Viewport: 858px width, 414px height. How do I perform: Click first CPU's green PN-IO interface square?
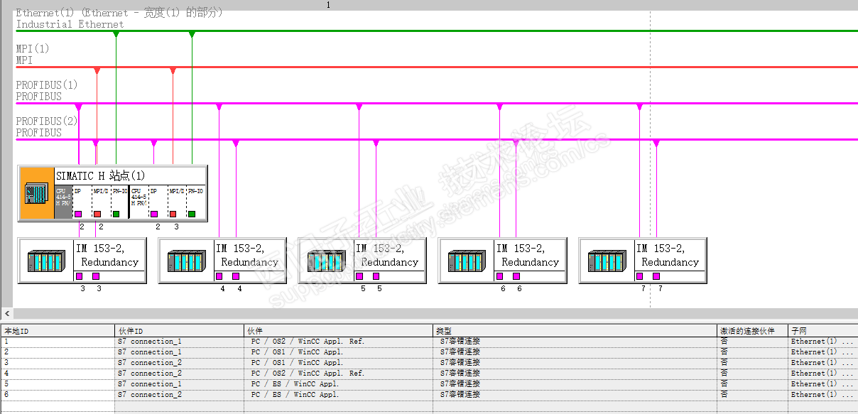pos(116,214)
